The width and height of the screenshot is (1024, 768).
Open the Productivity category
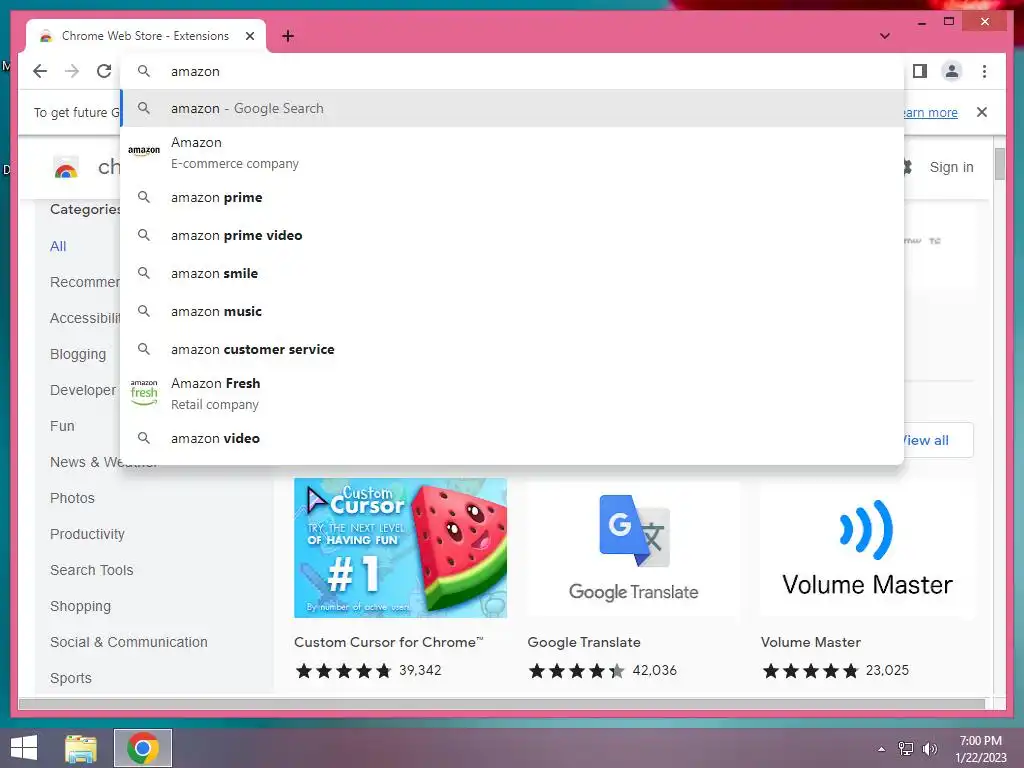coord(87,534)
